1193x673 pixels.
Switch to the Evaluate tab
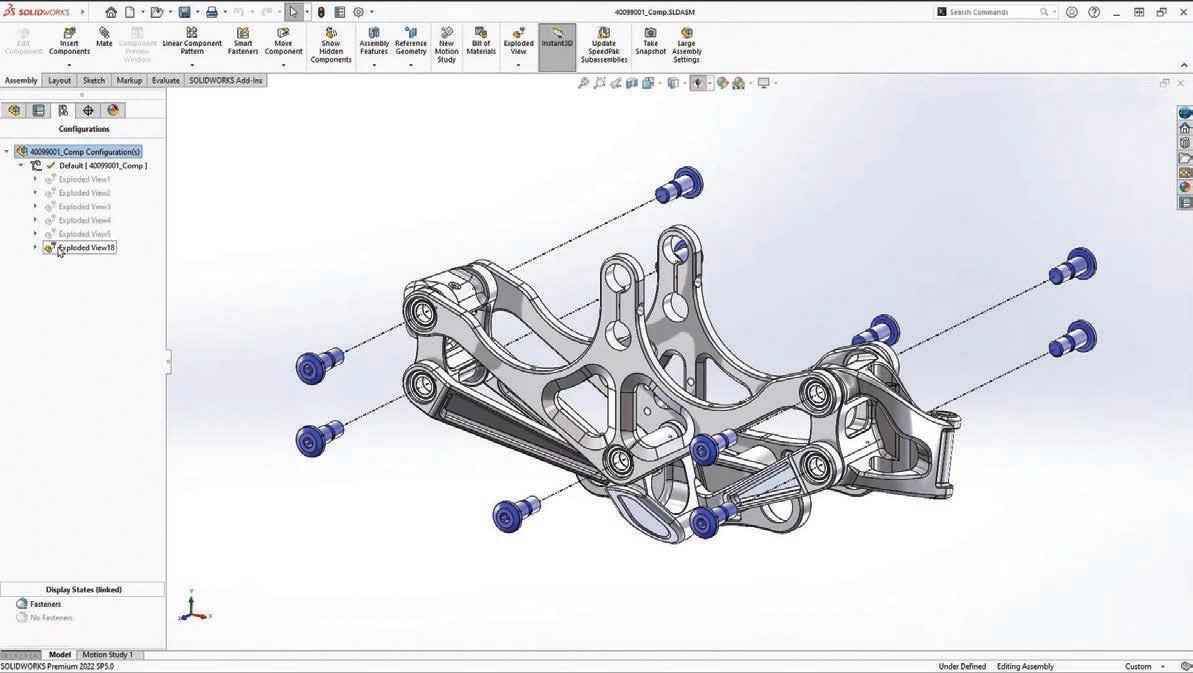click(165, 81)
